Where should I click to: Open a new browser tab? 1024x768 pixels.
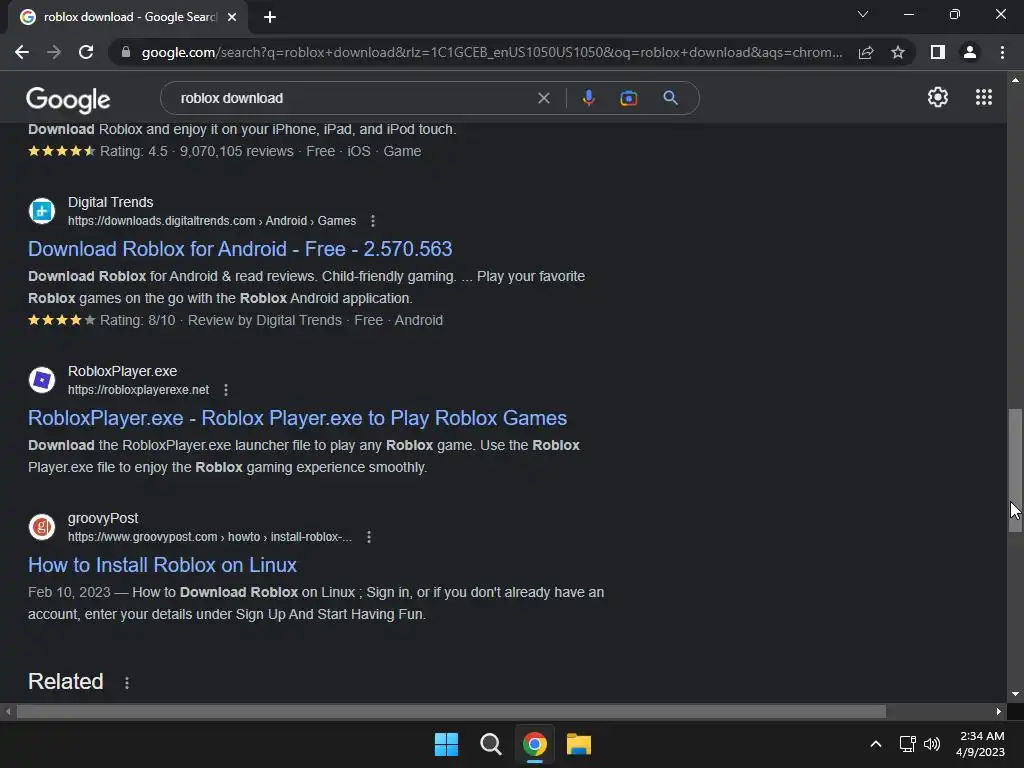270,17
